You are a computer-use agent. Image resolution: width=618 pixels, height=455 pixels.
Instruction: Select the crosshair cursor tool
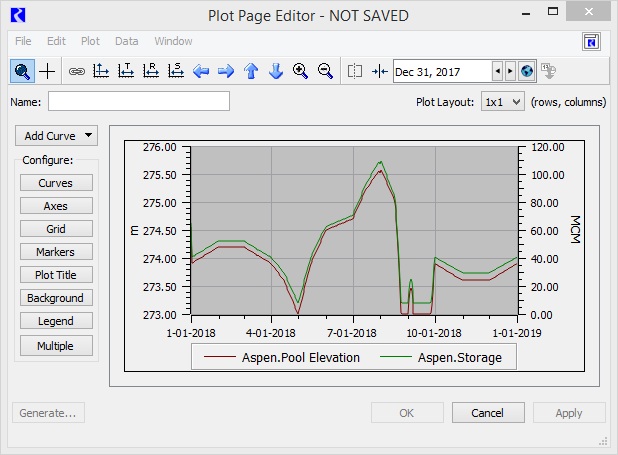tap(47, 71)
